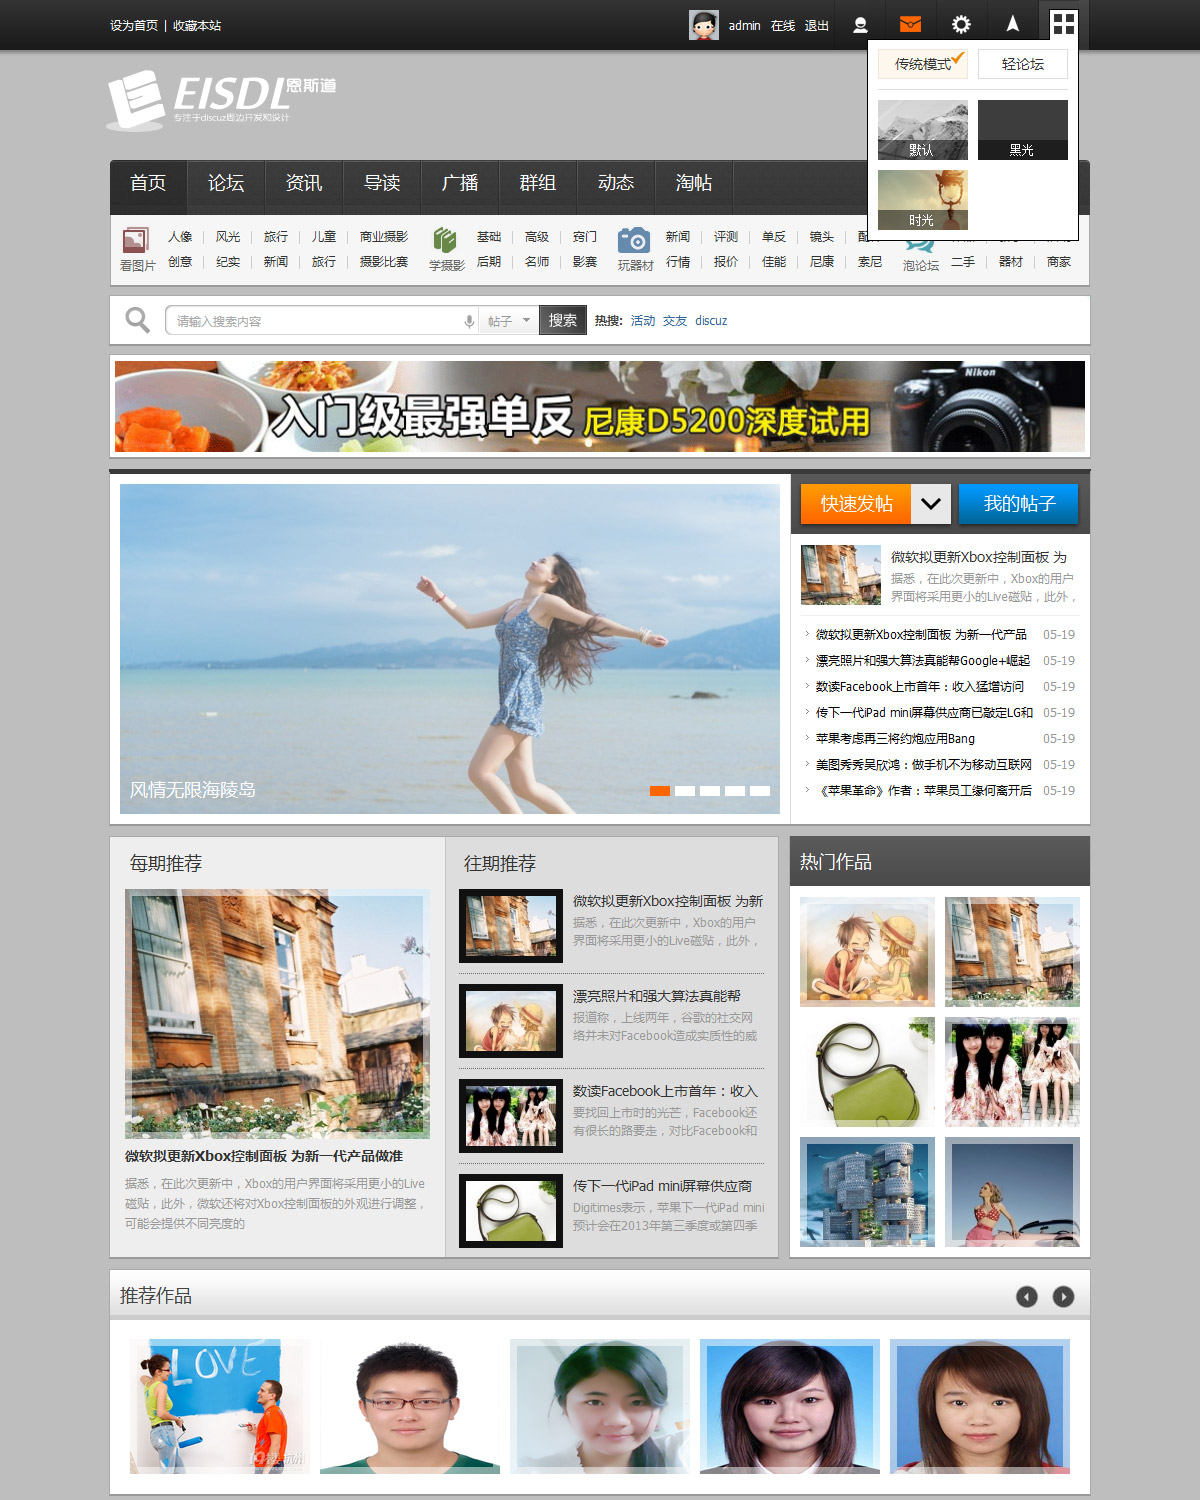Viewport: 1200px width, 1500px height.
Task: Focus the search input field
Action: pyautogui.click(x=314, y=321)
